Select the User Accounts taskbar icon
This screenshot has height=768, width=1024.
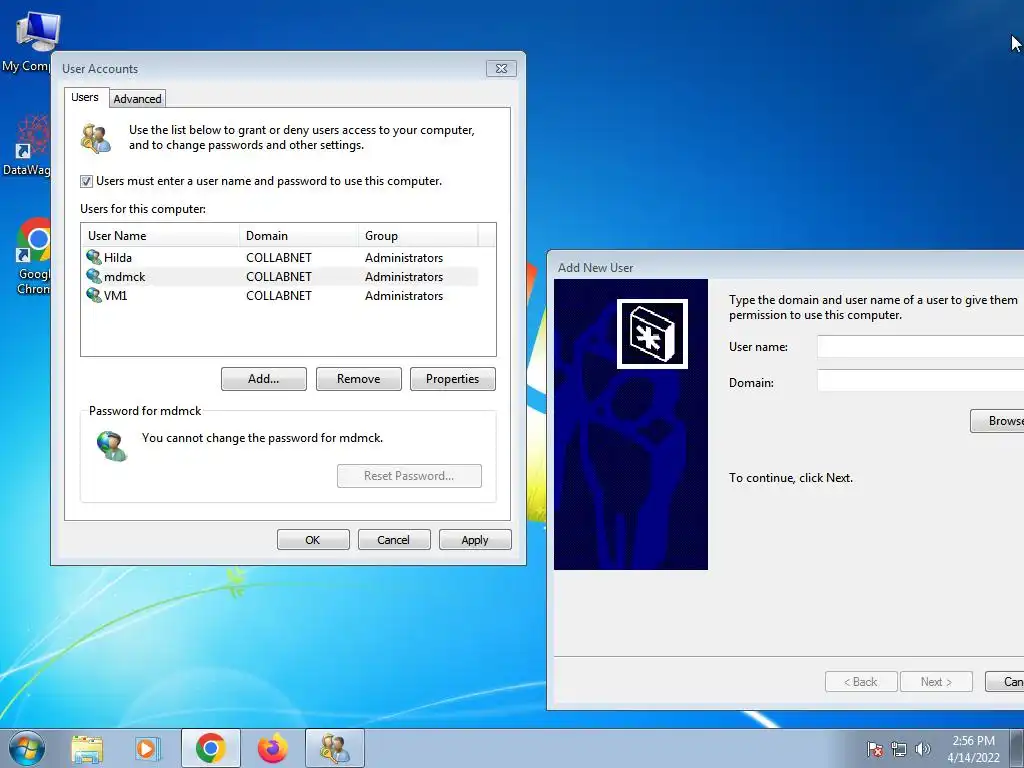tap(334, 748)
